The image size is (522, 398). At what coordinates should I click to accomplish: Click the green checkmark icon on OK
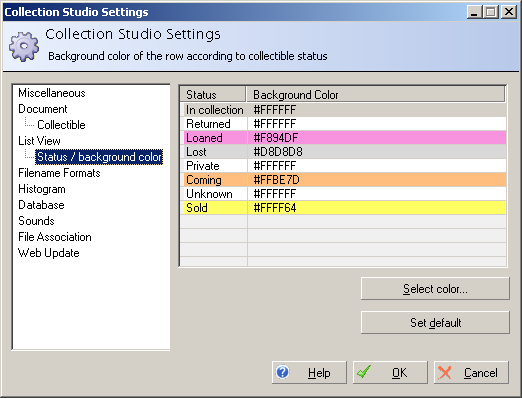(x=364, y=371)
